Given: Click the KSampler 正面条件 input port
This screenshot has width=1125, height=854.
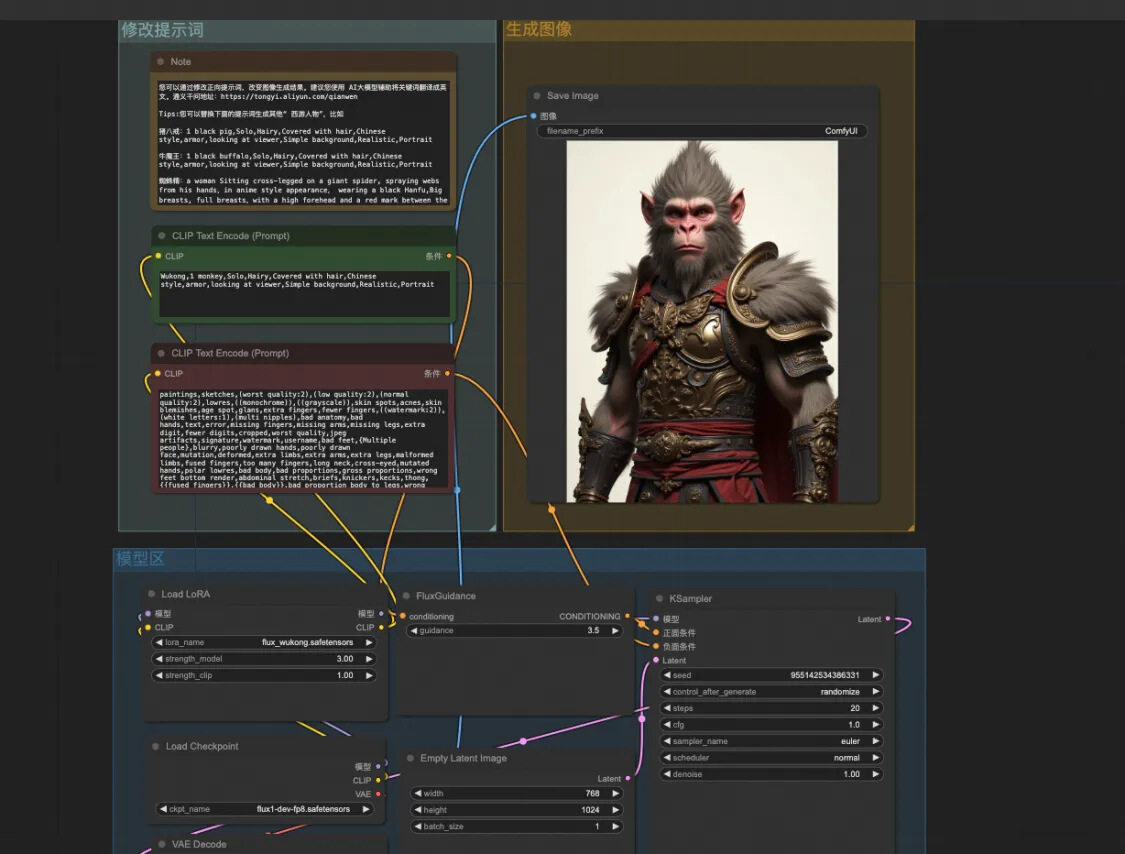Looking at the screenshot, I should coord(656,632).
